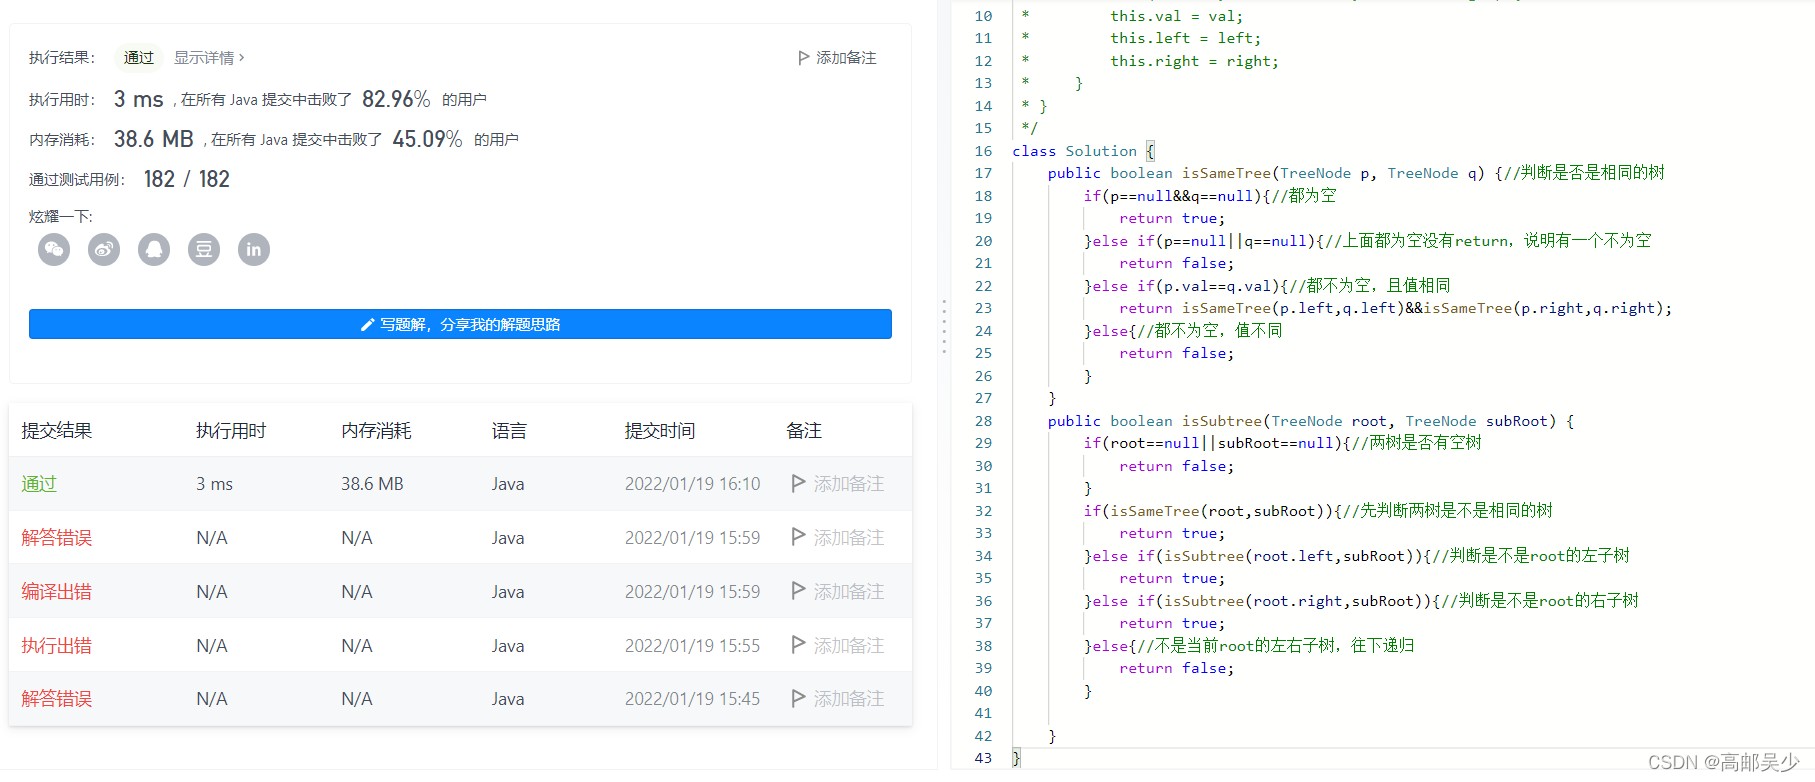Click the 执行用时 column header
The height and width of the screenshot is (782, 1815).
coord(231,431)
